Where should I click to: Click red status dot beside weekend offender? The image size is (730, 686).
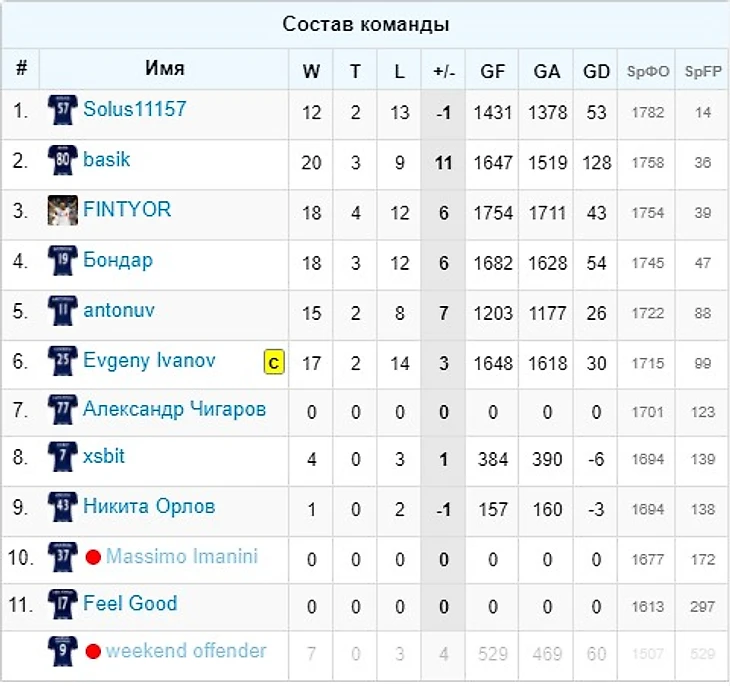[x=93, y=652]
